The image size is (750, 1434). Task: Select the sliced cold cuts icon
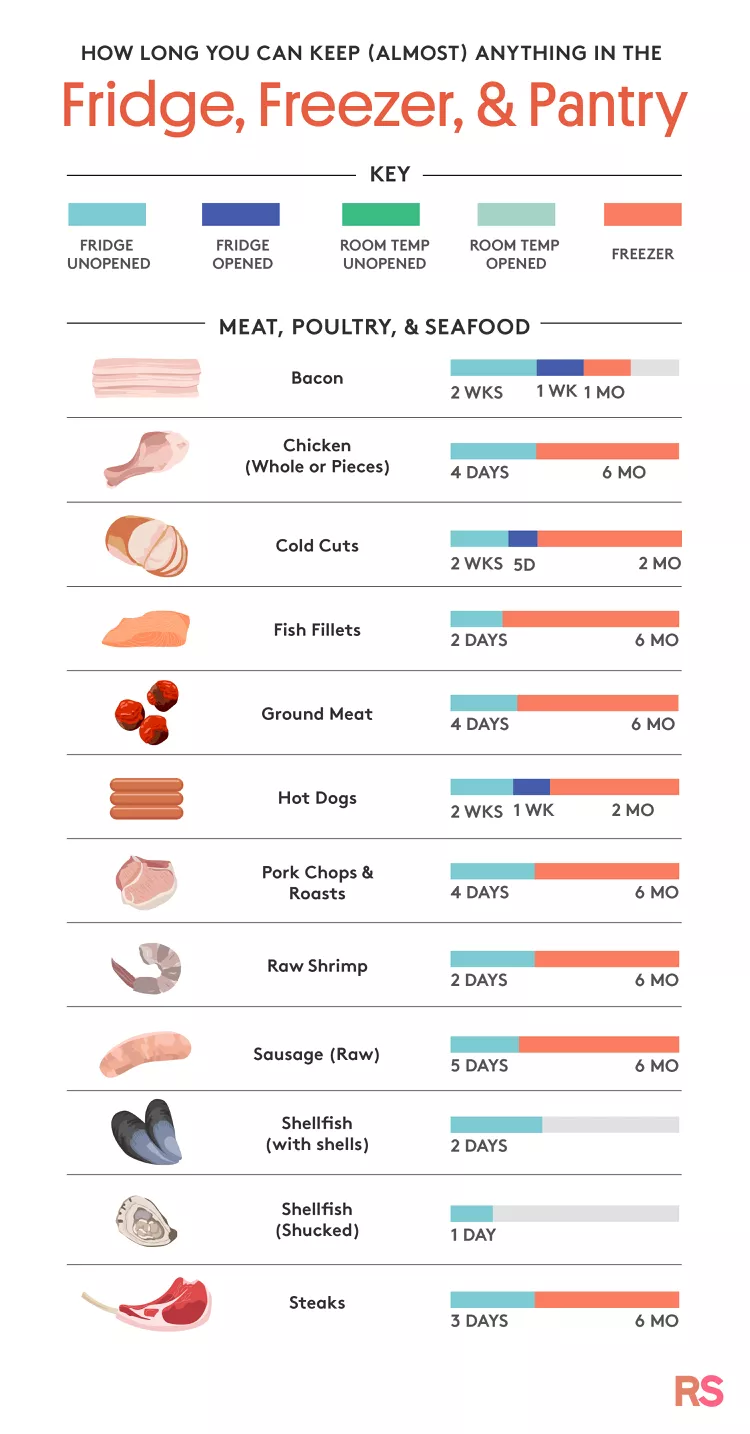coord(146,546)
